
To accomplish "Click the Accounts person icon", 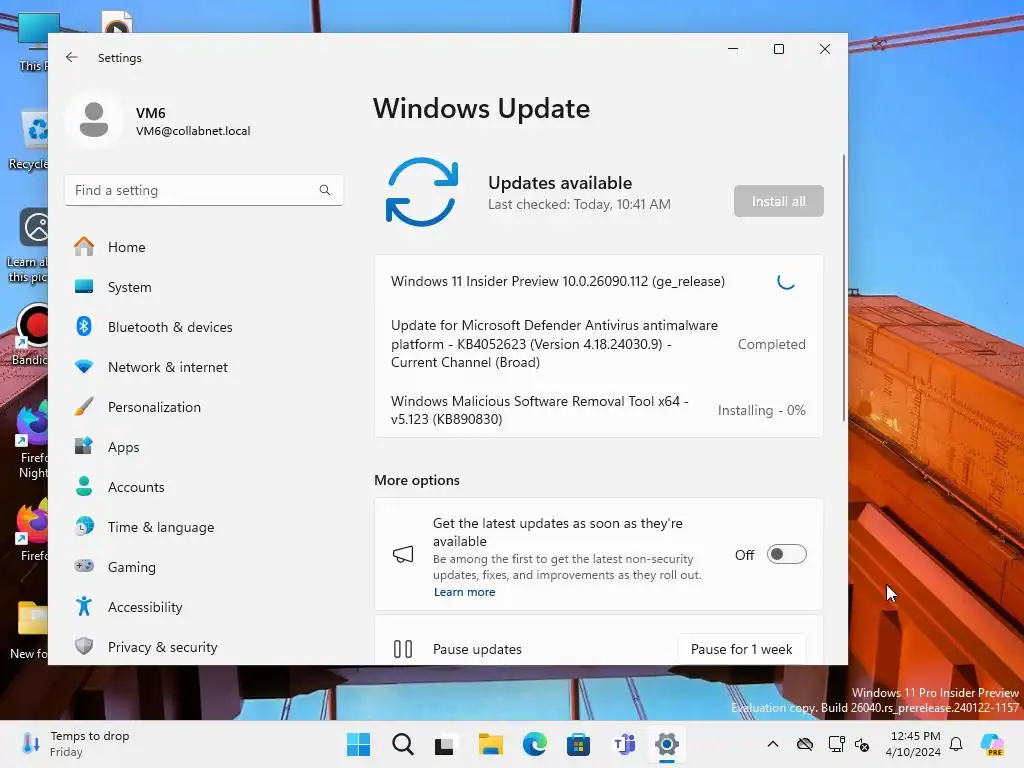I will pyautogui.click(x=84, y=487).
